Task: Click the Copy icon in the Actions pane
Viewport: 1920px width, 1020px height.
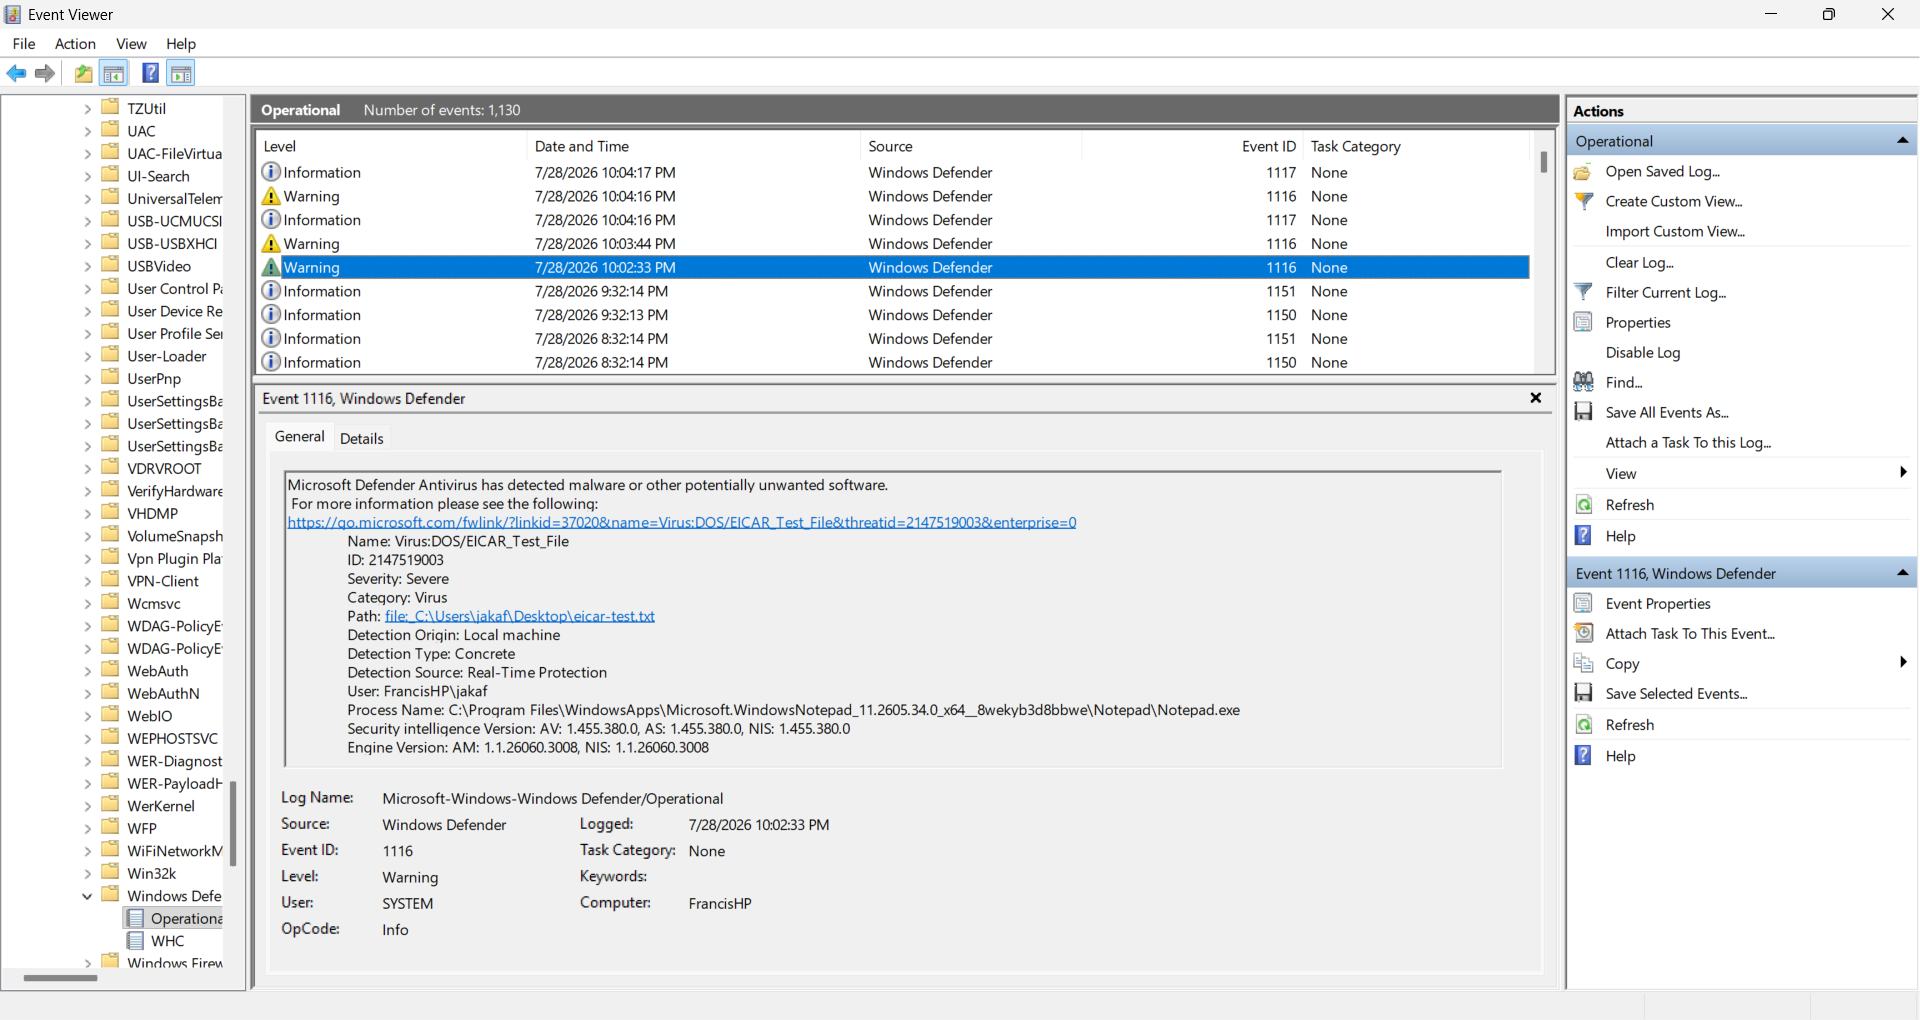Action: [x=1583, y=663]
